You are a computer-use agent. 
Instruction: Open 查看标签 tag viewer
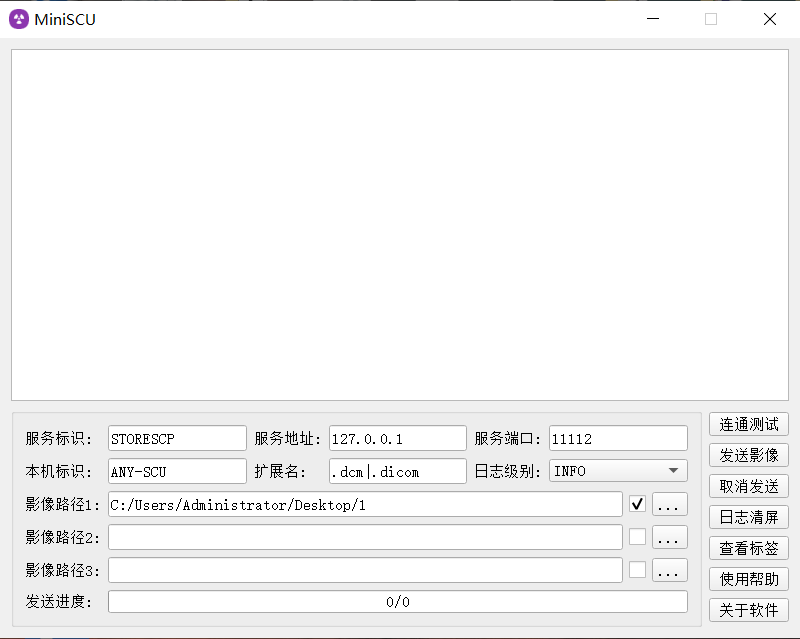pyautogui.click(x=749, y=548)
